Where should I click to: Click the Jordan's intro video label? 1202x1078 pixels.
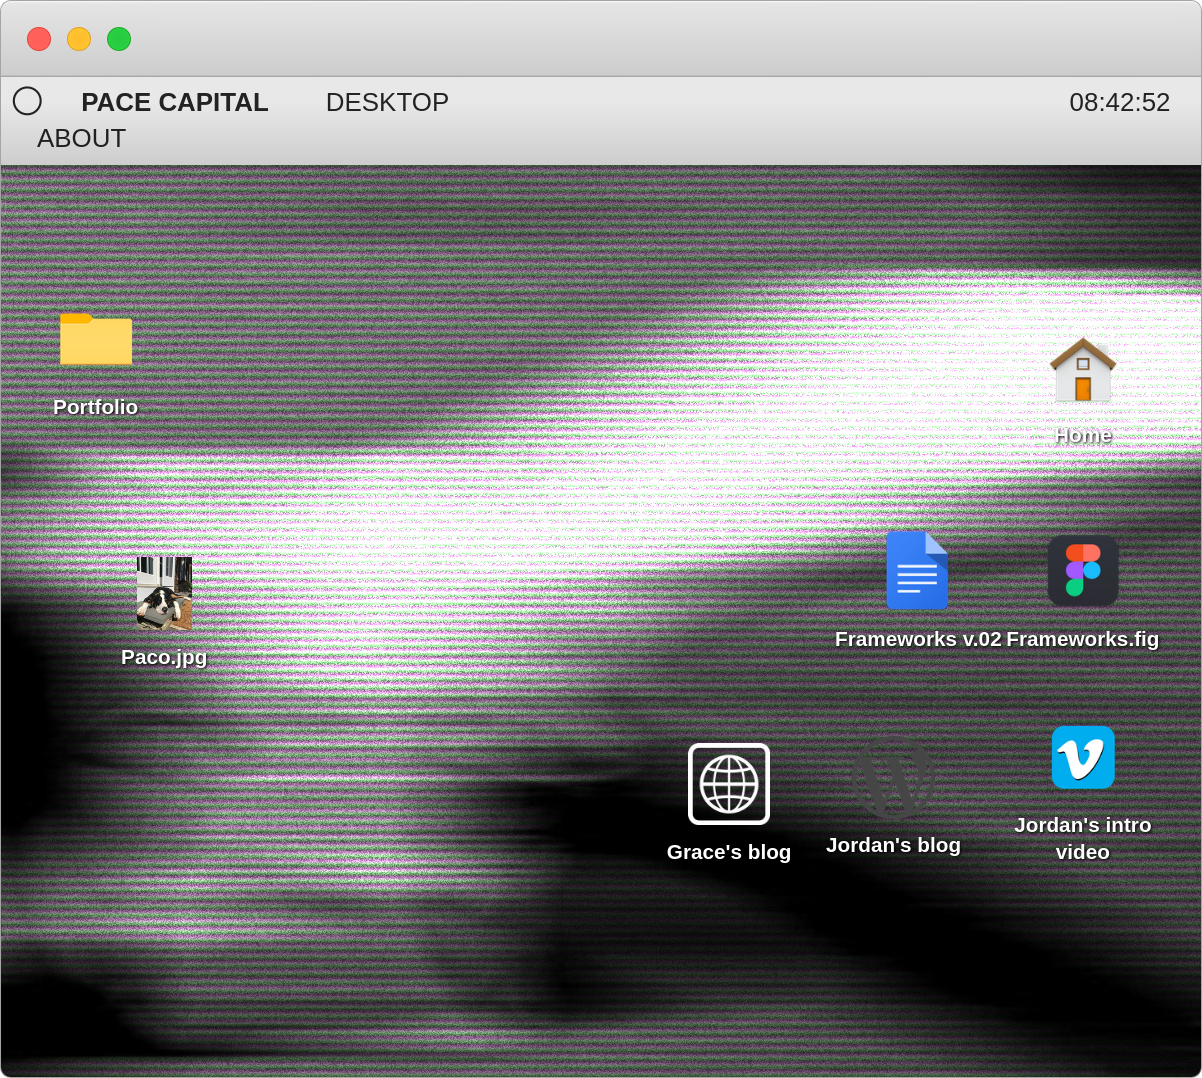pos(1083,838)
